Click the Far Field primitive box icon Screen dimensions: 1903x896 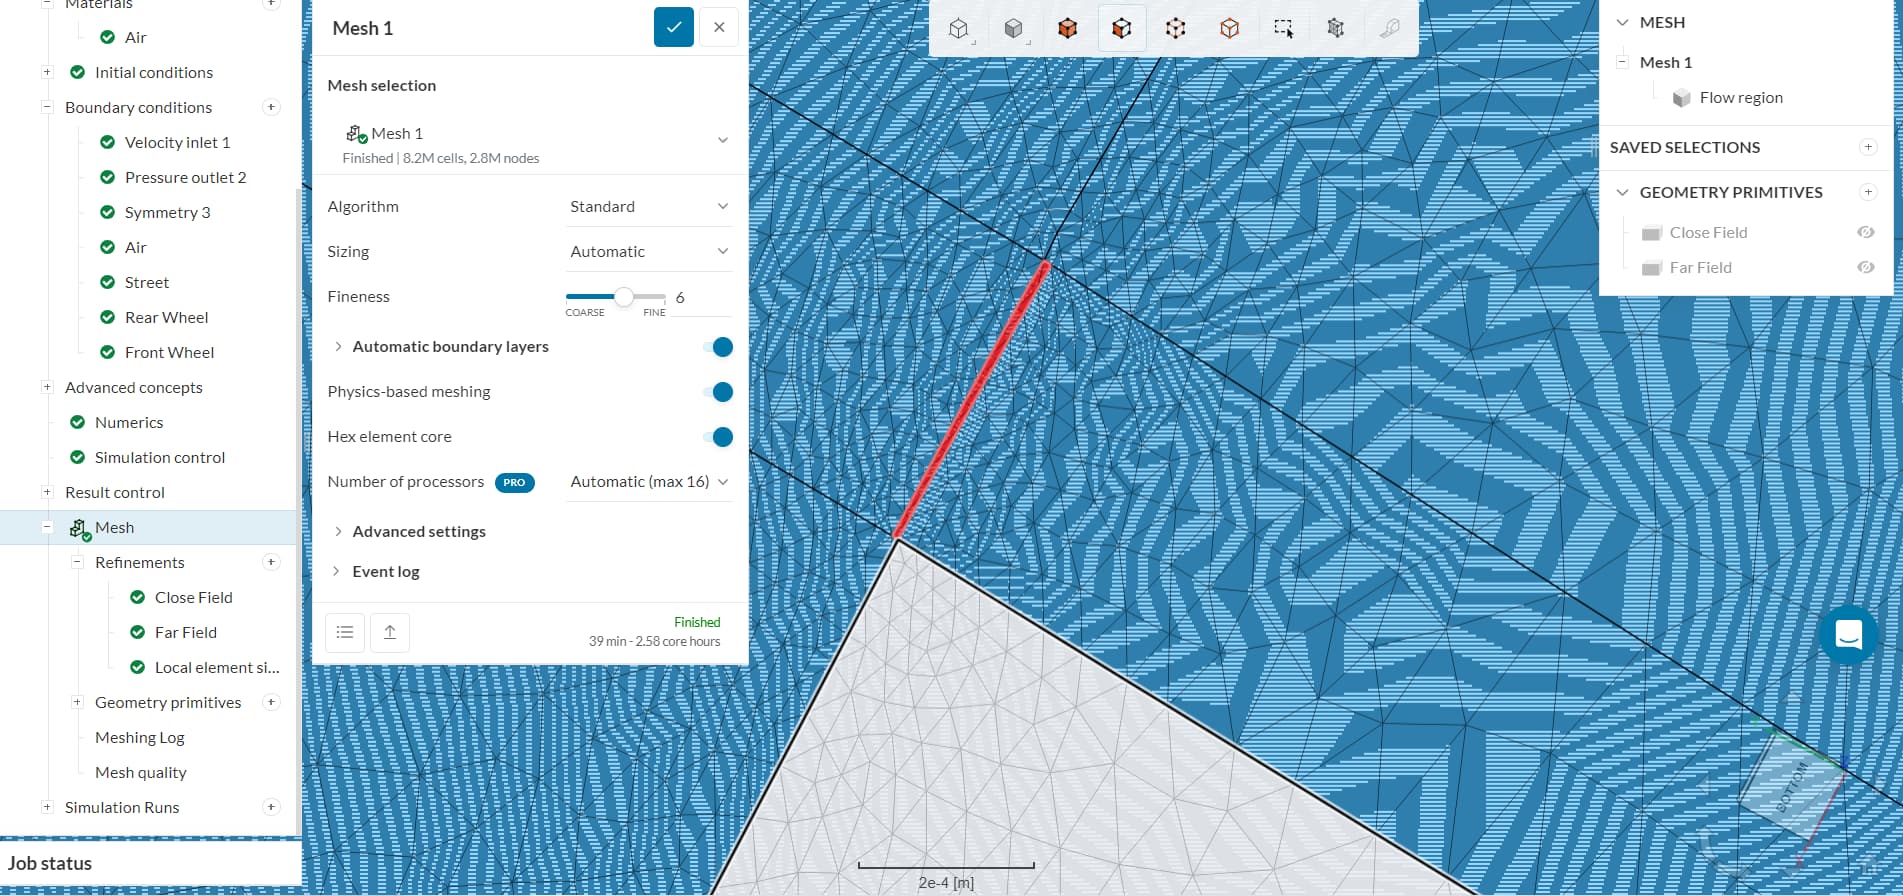point(1652,268)
